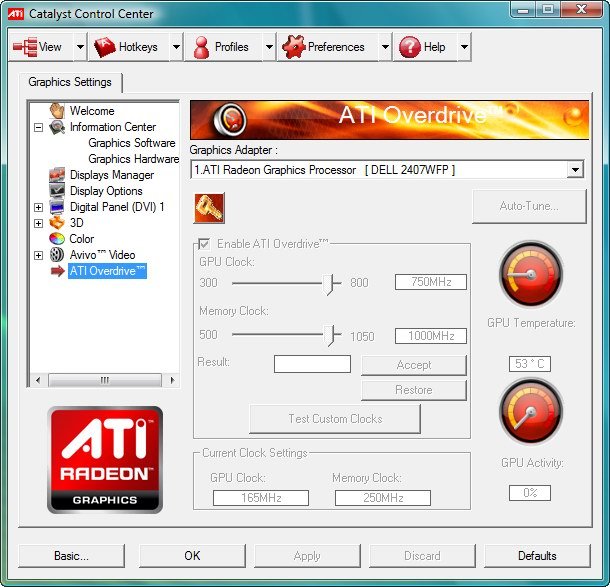The width and height of the screenshot is (610, 587).
Task: Click the 1000MHz memory clock field
Action: point(431,336)
